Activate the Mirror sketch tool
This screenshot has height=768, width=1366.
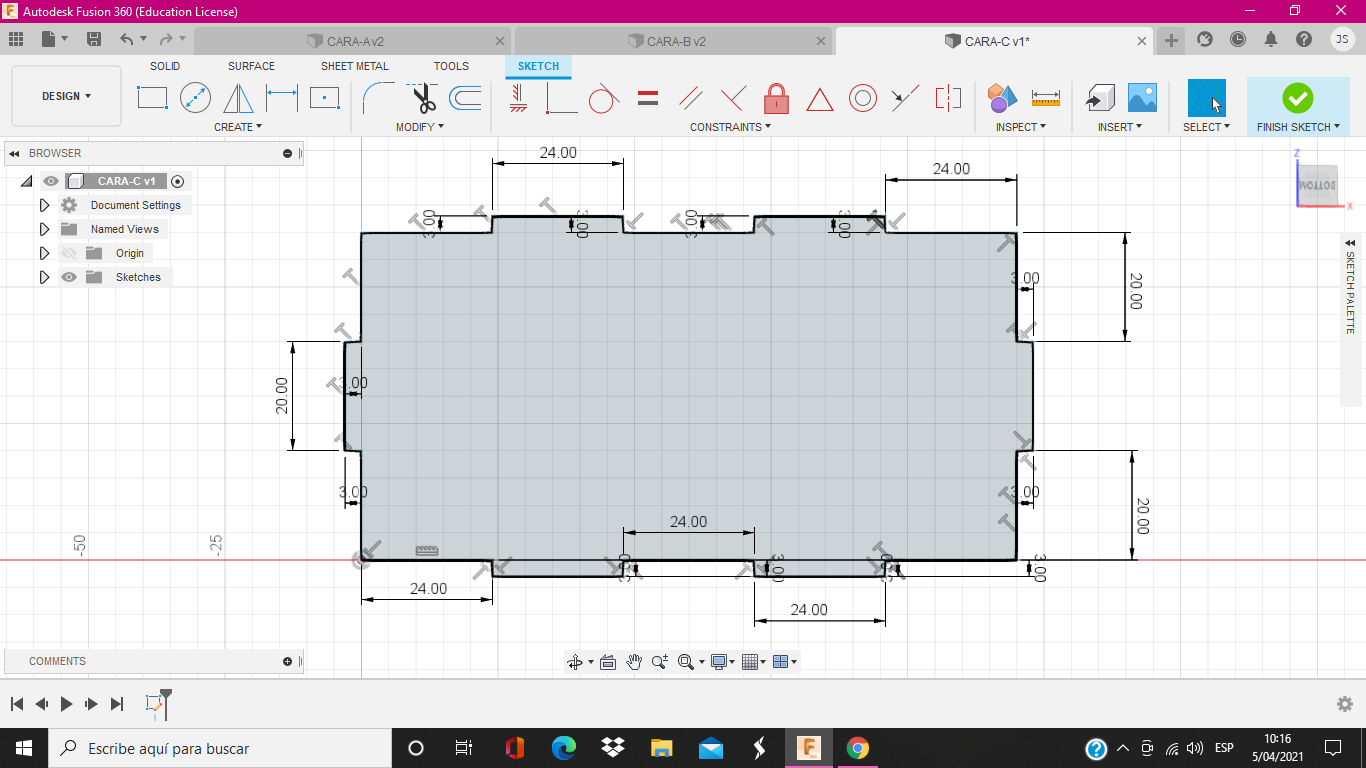point(238,98)
